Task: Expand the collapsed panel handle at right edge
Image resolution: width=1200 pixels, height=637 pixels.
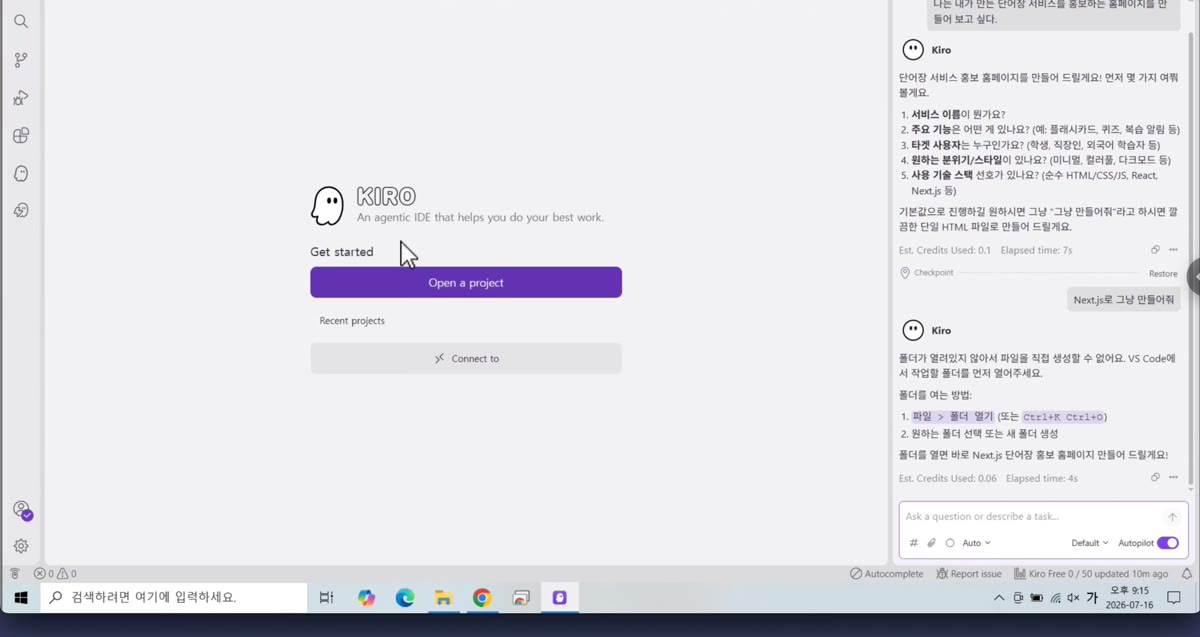Action: click(x=1194, y=277)
